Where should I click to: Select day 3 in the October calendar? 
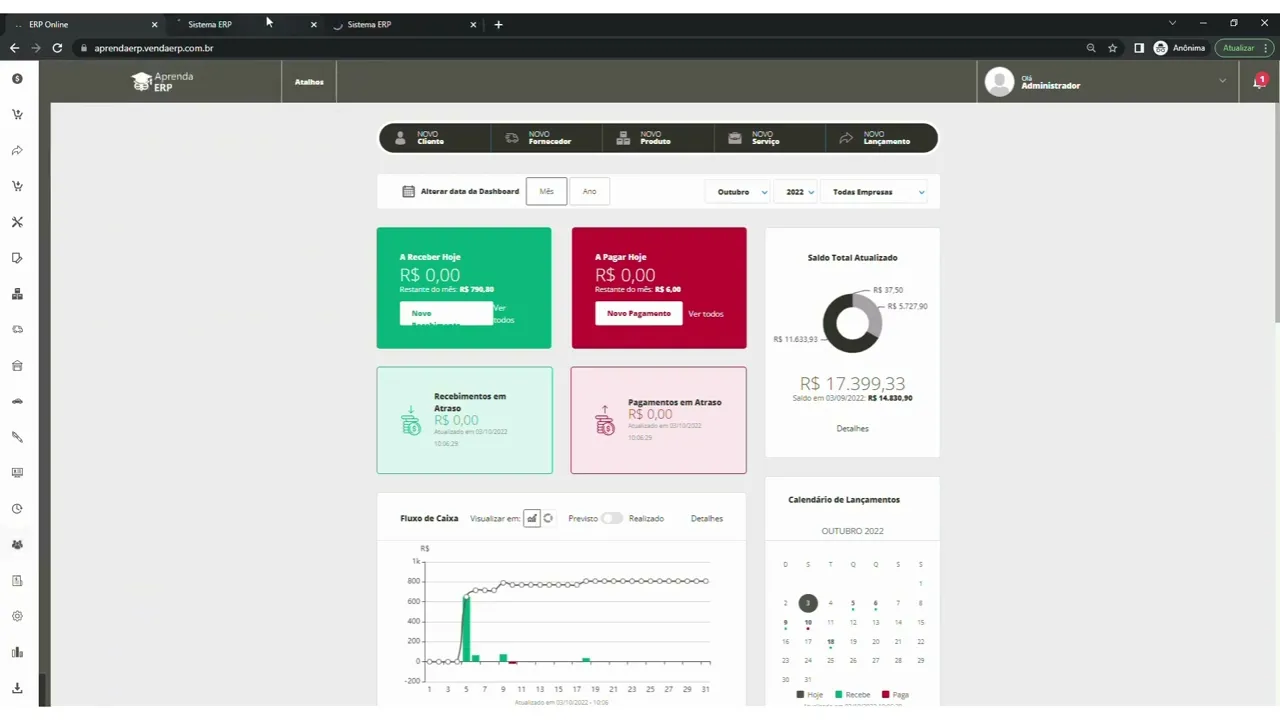(x=808, y=603)
